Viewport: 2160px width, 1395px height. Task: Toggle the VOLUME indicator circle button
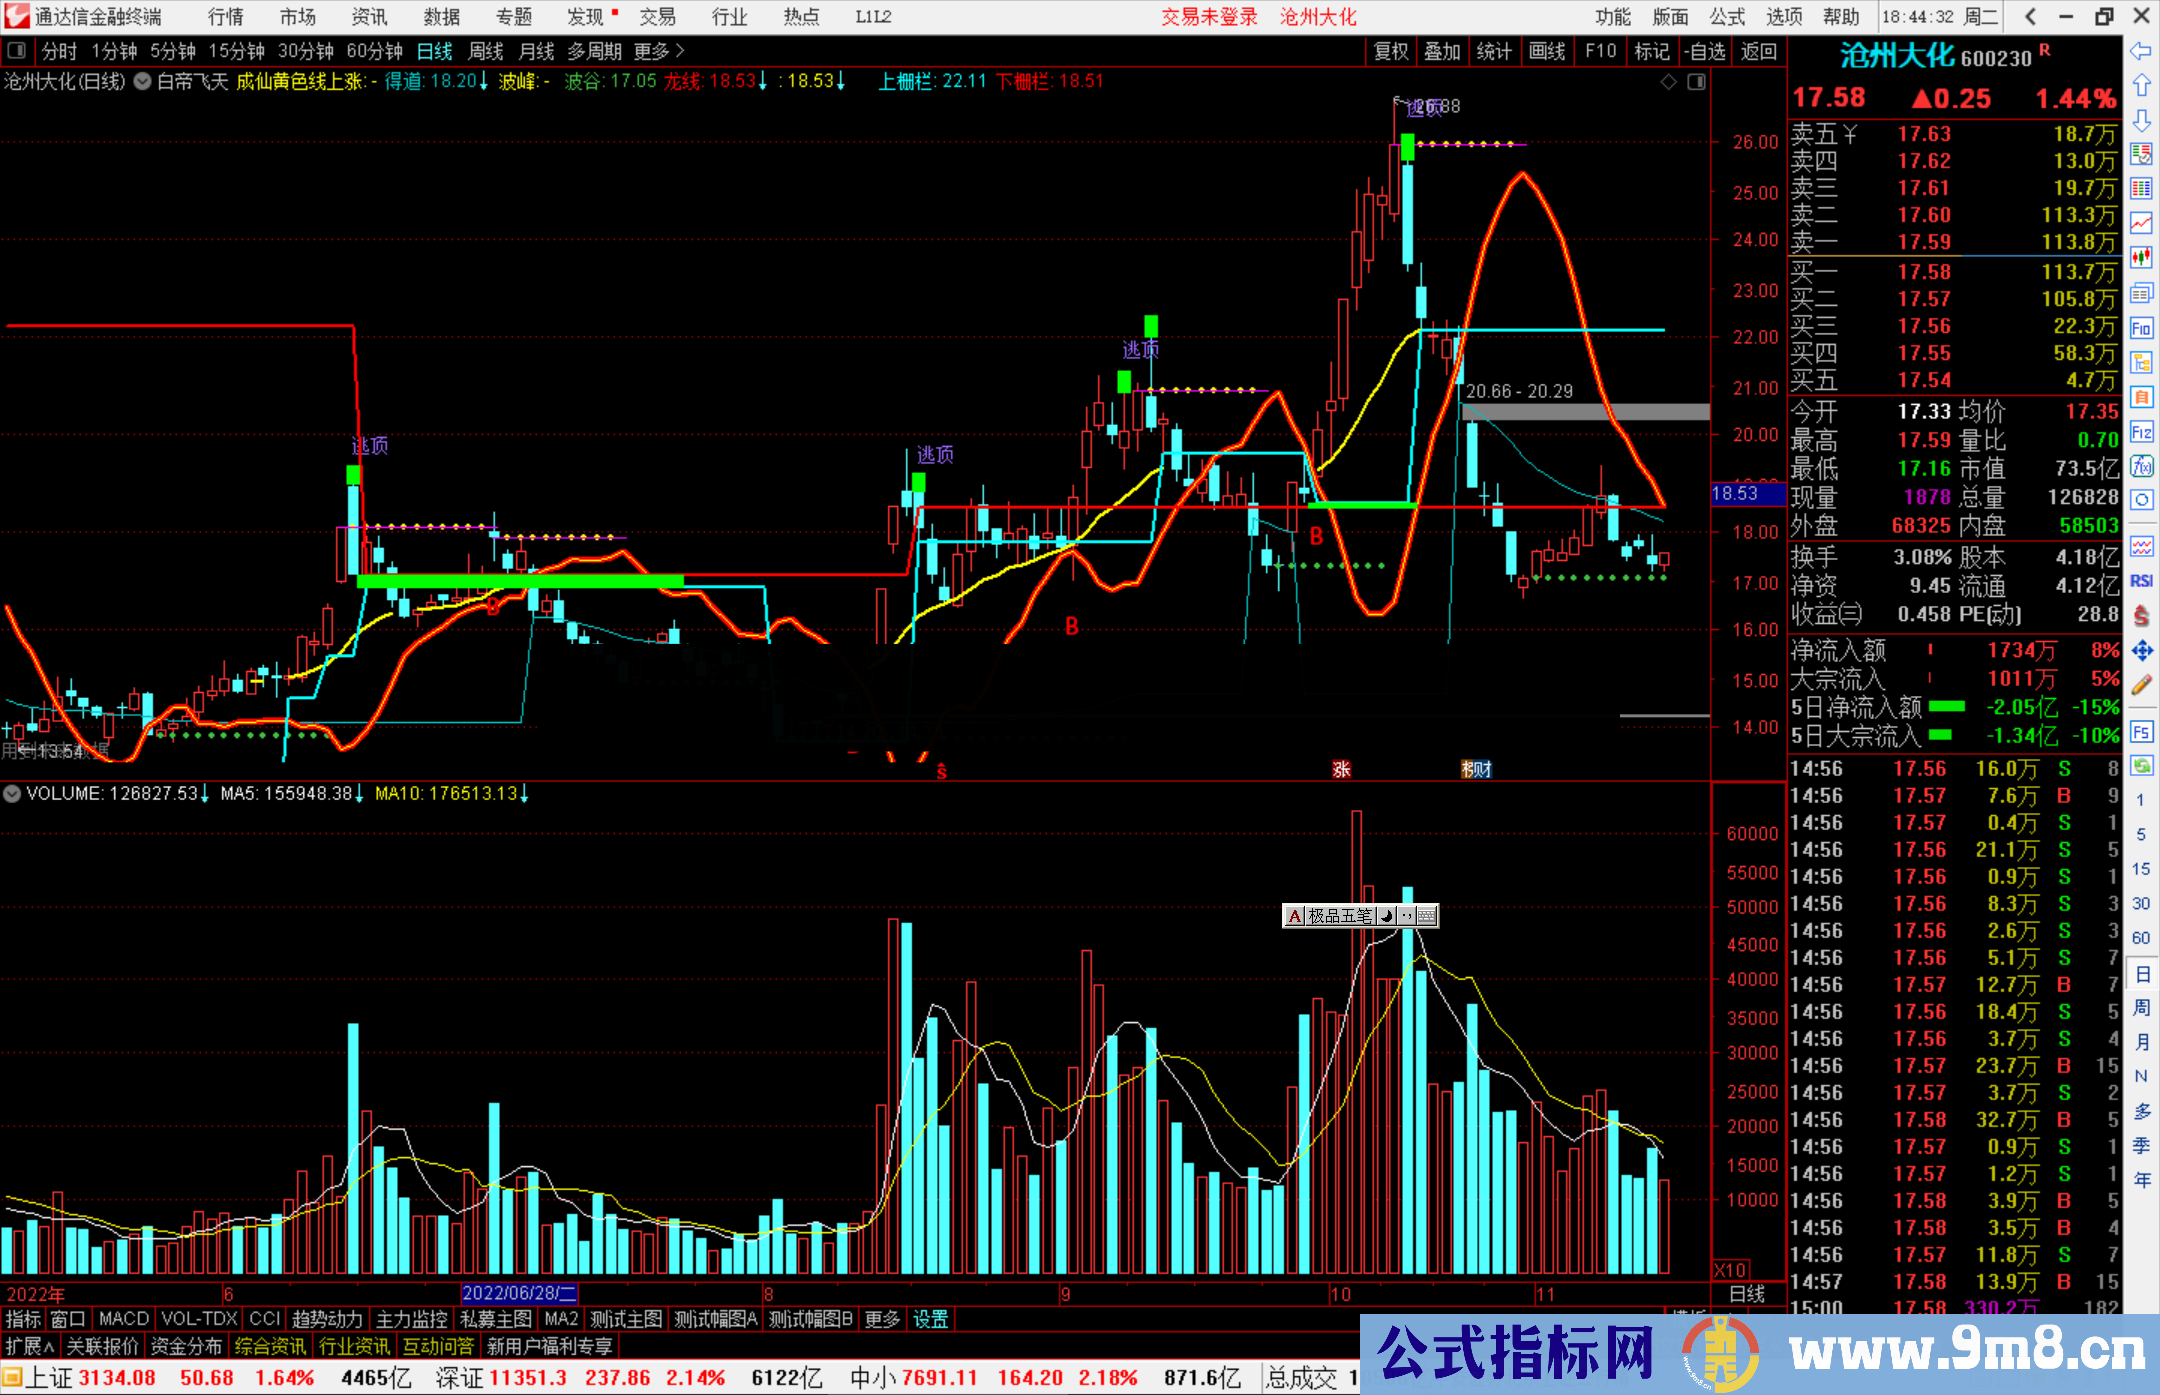[x=12, y=794]
